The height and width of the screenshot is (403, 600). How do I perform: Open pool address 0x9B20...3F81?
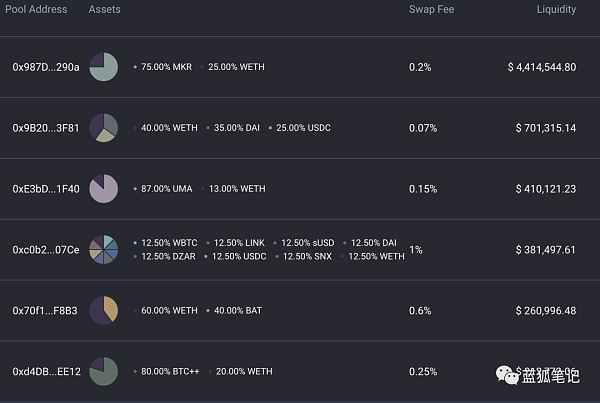coord(45,128)
